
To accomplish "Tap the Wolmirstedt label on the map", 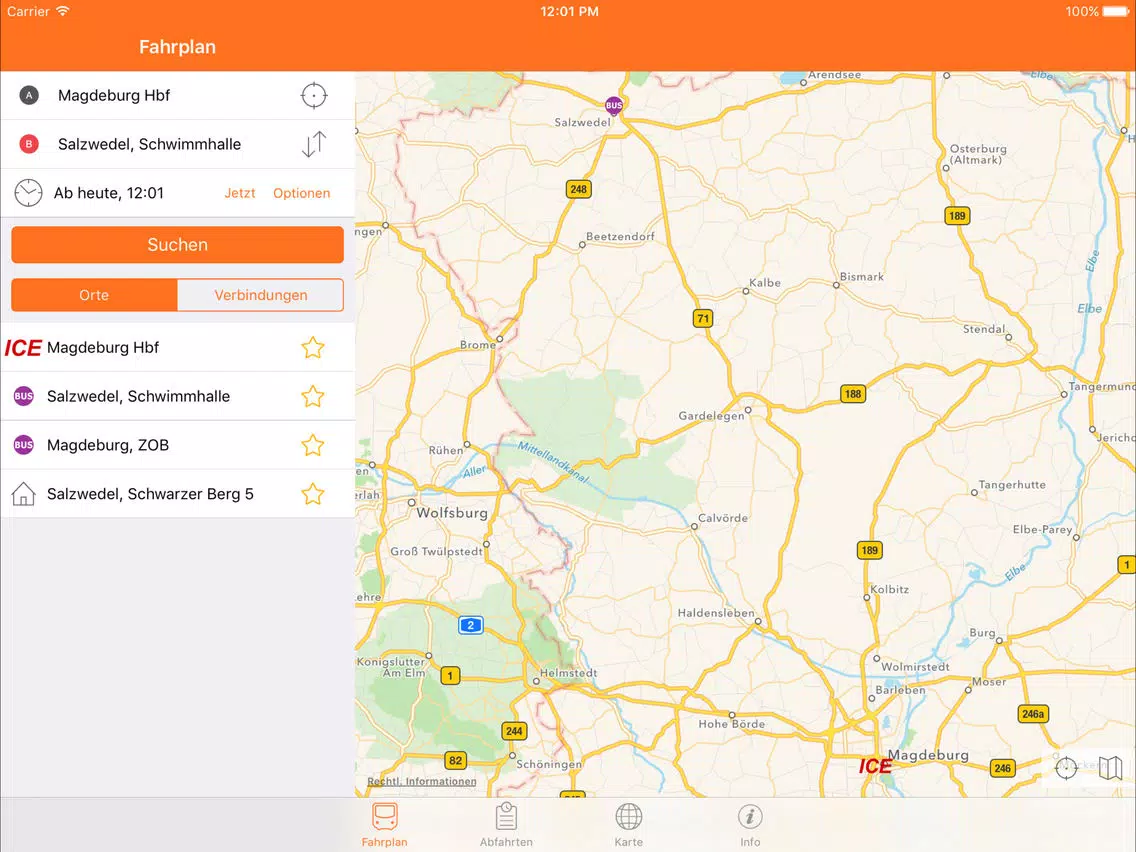I will point(915,667).
